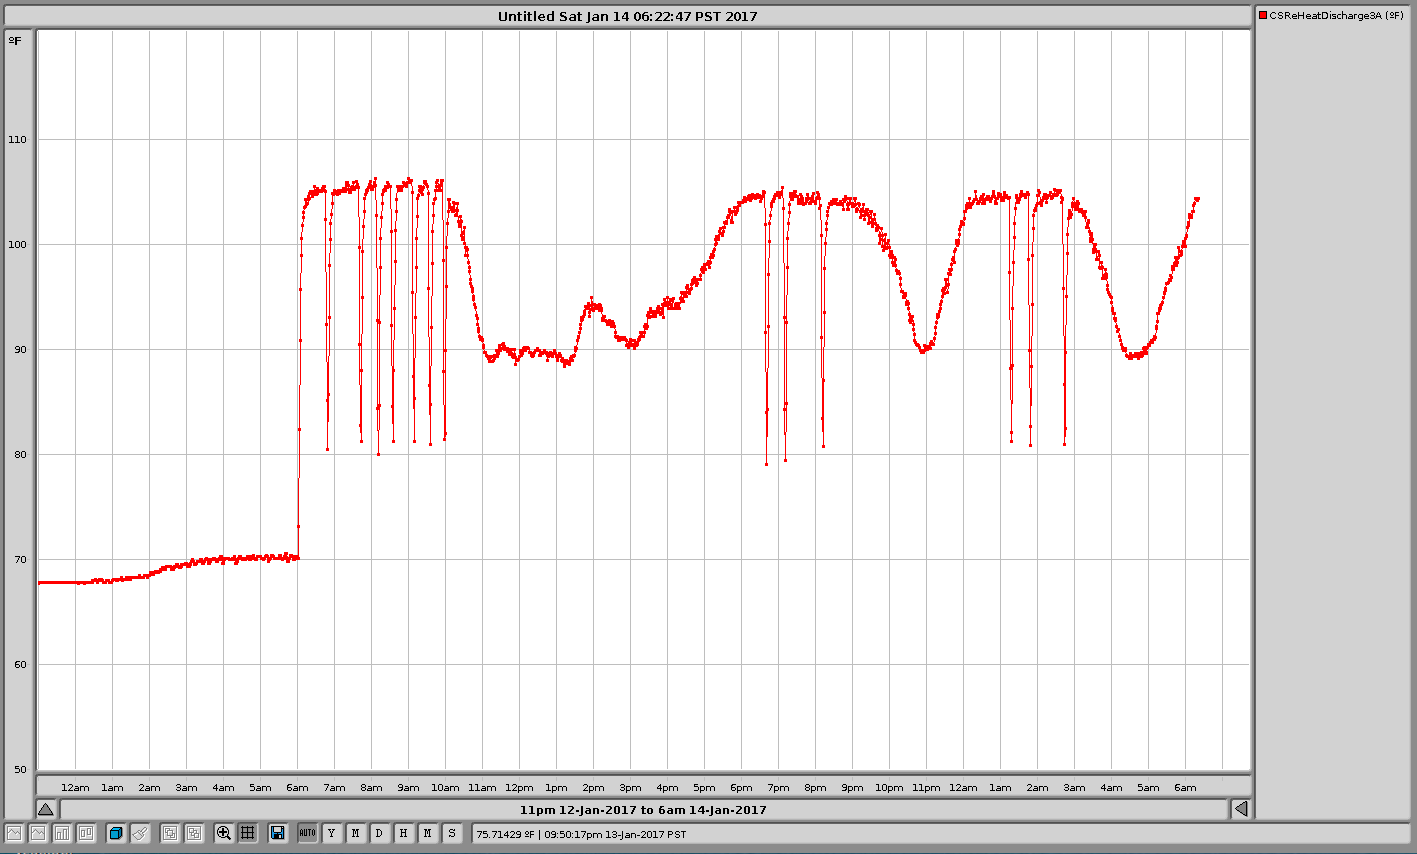Click the 90 value on the Y axis
The height and width of the screenshot is (854, 1417).
click(x=20, y=350)
